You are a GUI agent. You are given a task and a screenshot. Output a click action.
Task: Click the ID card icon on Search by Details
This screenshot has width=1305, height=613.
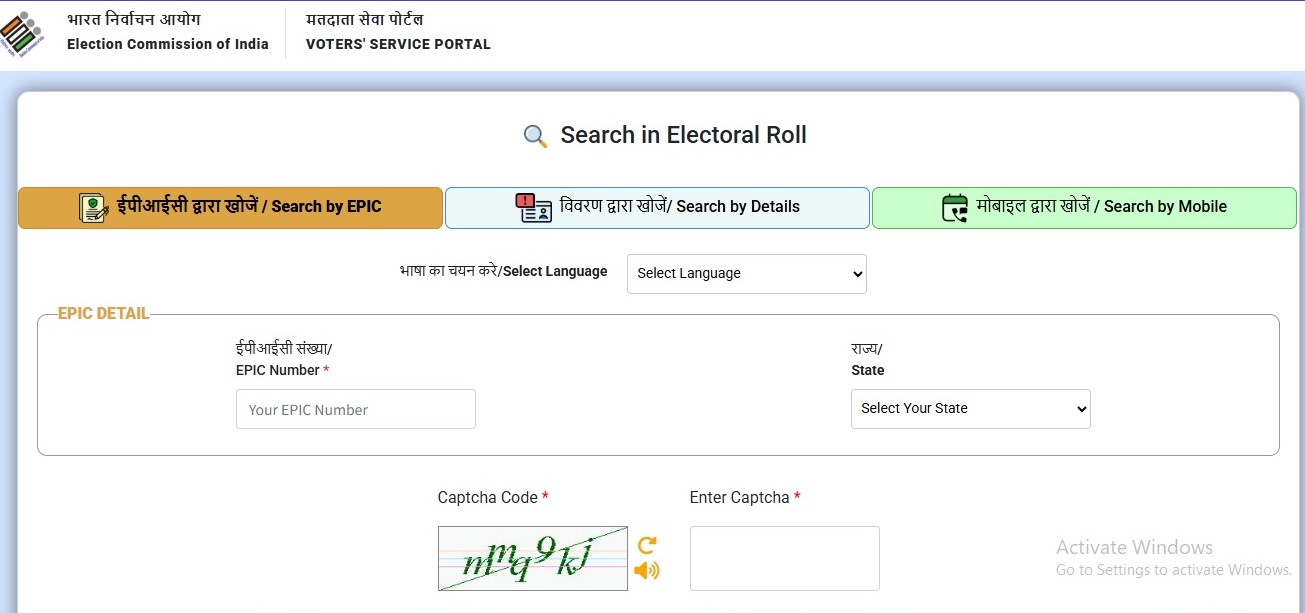(x=533, y=208)
